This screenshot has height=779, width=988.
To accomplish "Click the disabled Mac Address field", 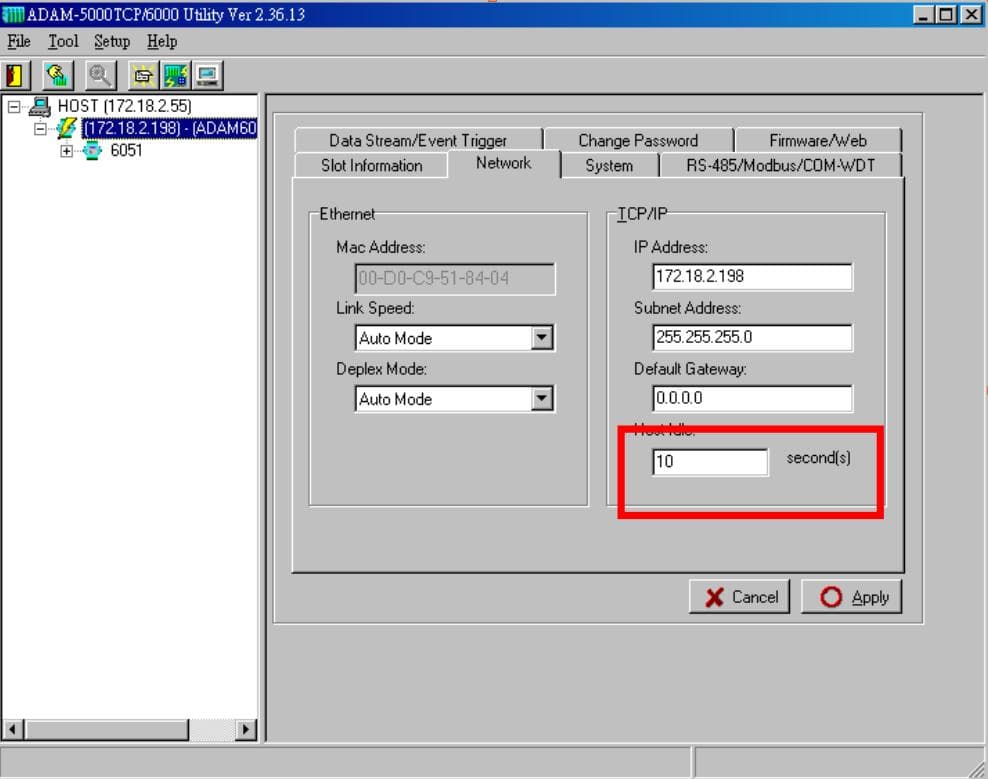I will tap(455, 278).
